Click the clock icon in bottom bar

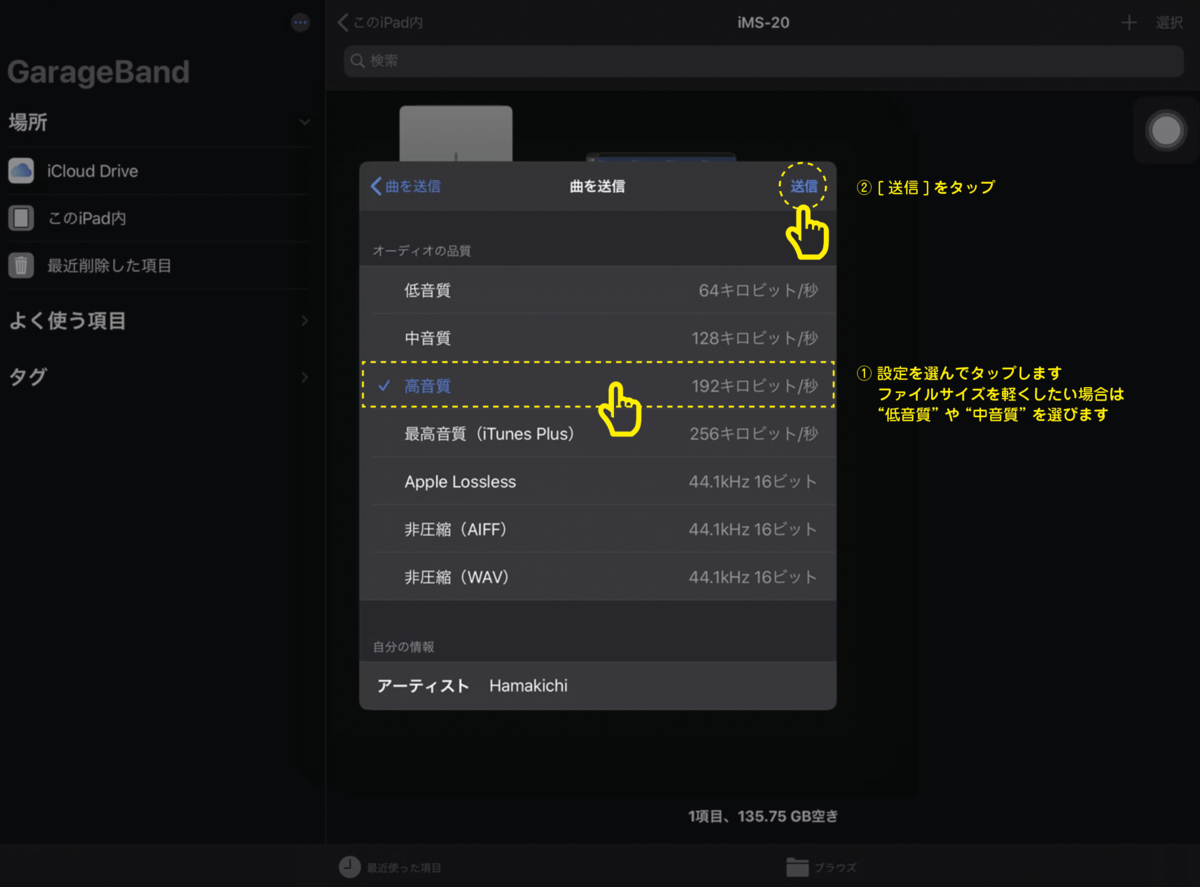(x=349, y=867)
